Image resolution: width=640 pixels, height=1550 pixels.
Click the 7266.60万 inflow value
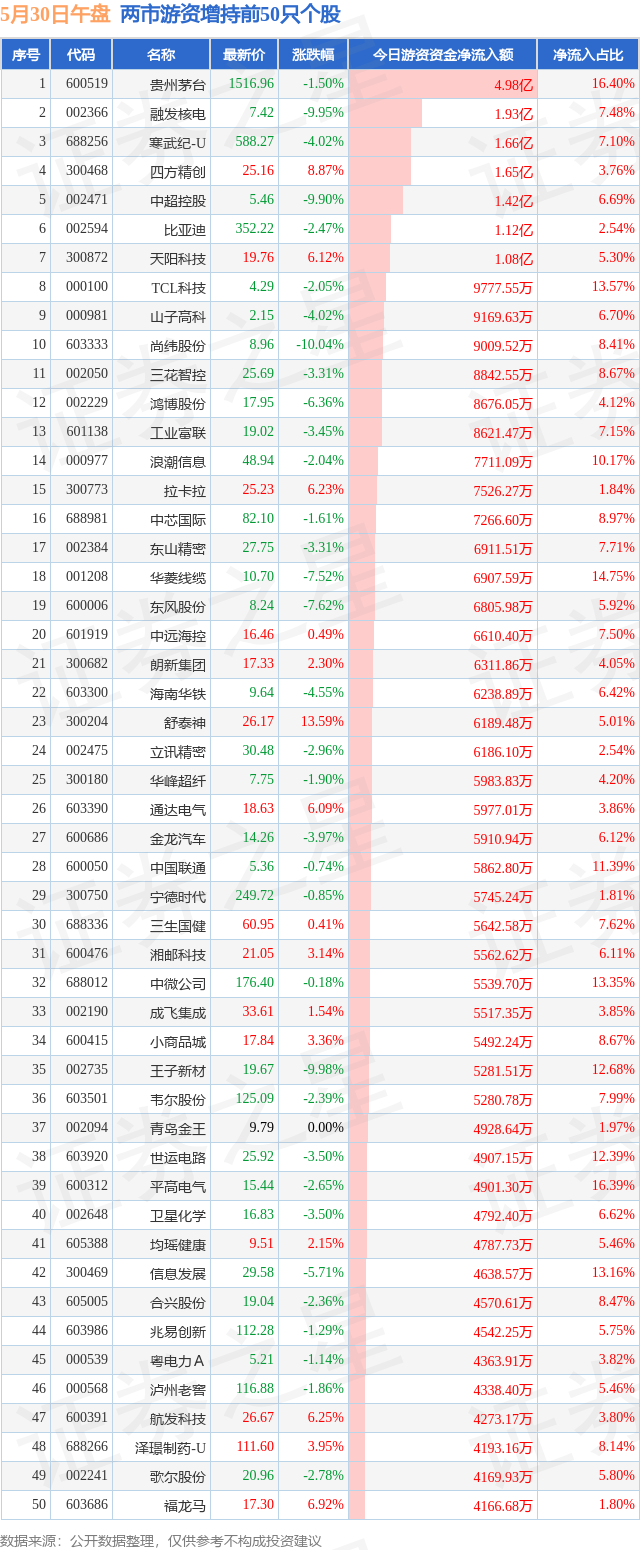[x=503, y=520]
